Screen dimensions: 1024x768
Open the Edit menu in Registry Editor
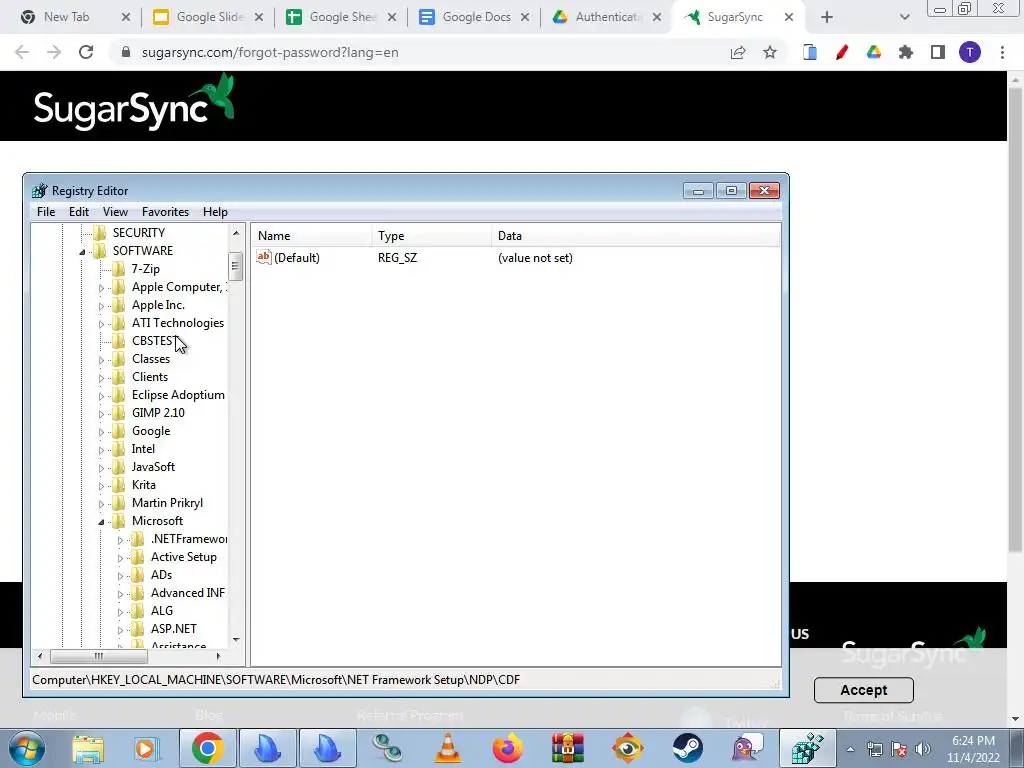[78, 212]
